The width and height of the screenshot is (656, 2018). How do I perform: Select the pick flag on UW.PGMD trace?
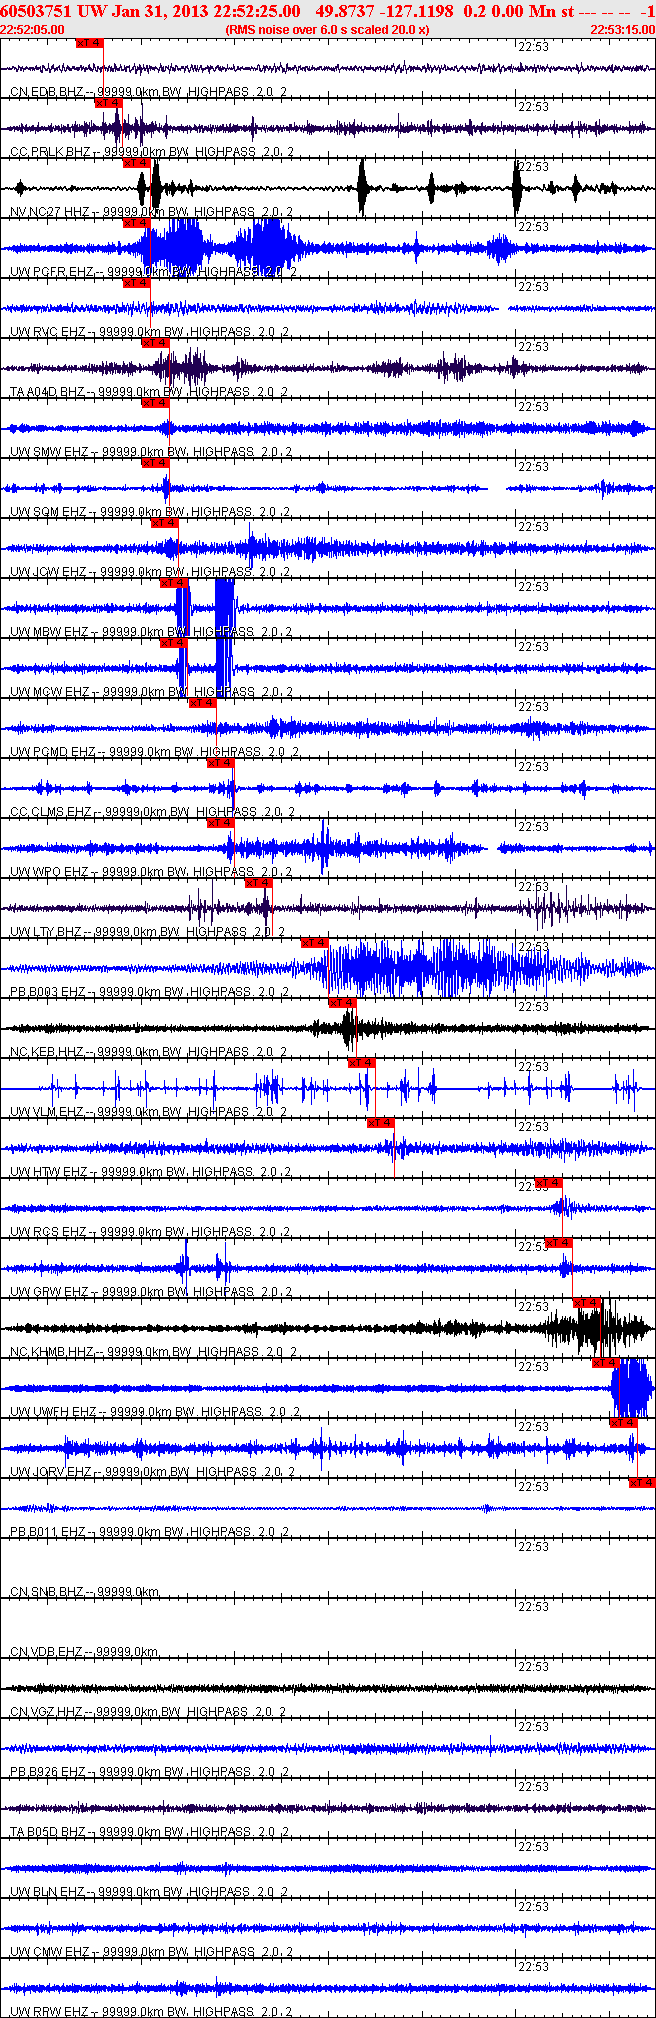[x=203, y=703]
